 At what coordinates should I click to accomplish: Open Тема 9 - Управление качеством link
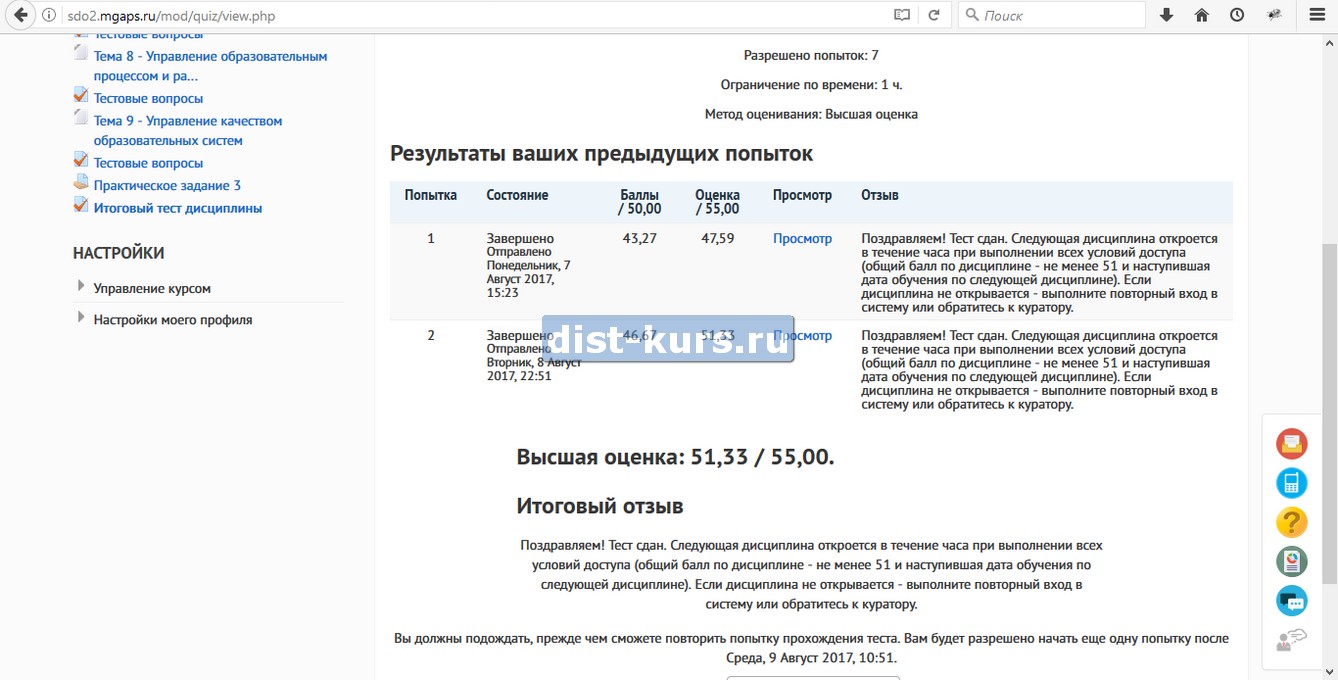pyautogui.click(x=188, y=130)
